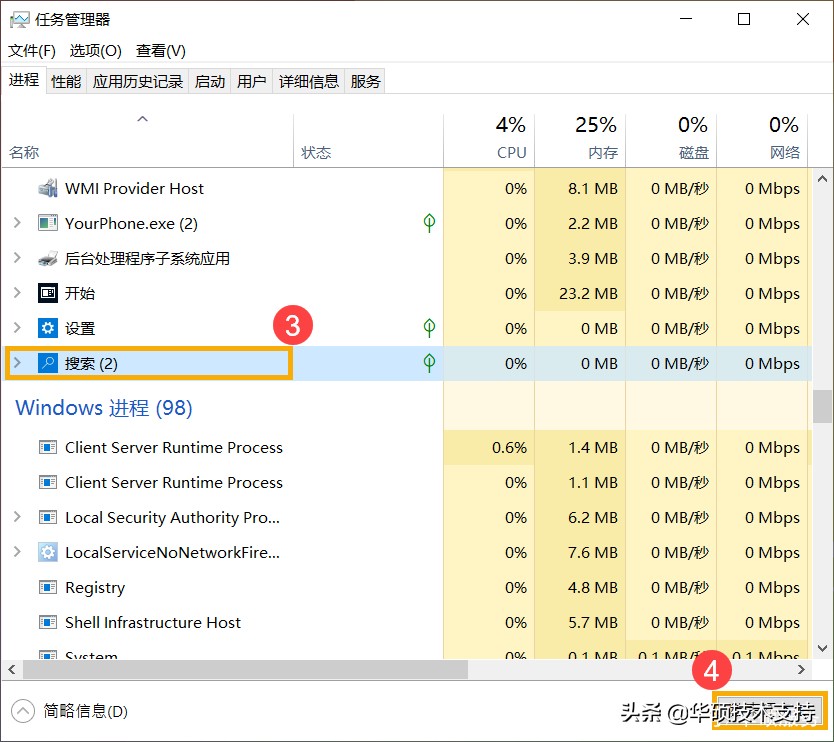Click the 设置 gear icon

[46, 328]
